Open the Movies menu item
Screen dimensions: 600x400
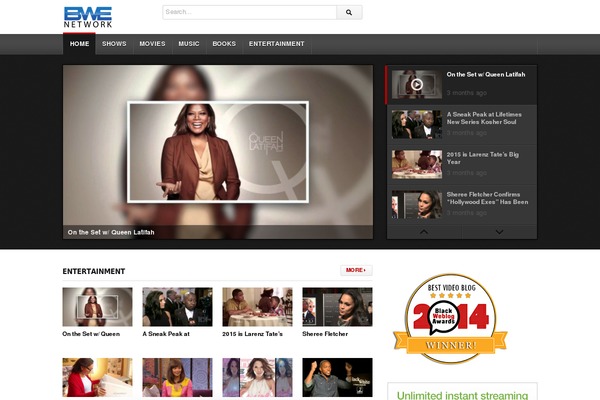[152, 44]
